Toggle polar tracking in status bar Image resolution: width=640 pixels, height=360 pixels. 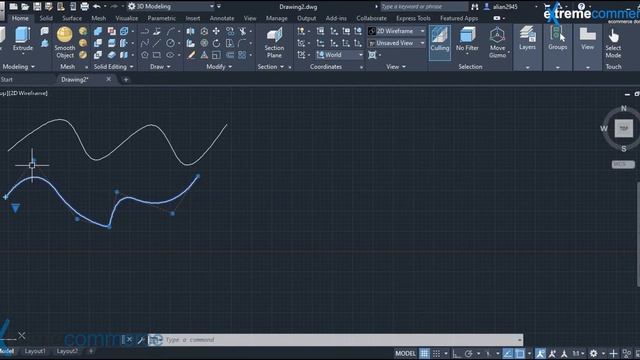tap(469, 353)
